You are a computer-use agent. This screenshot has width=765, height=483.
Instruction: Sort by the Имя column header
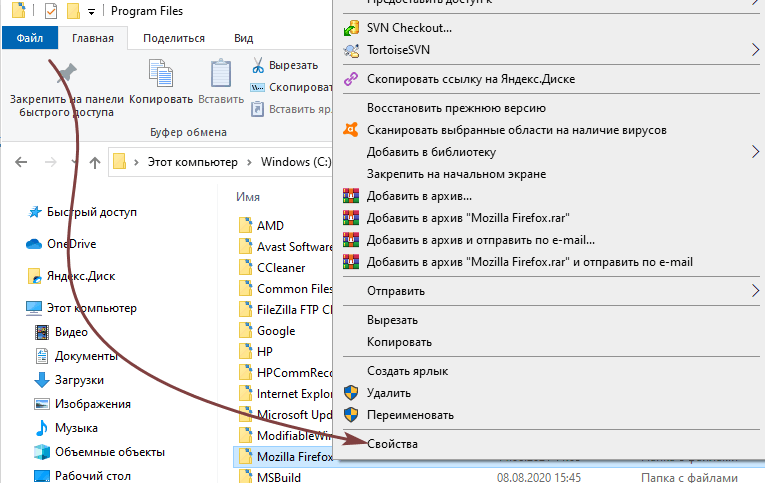point(248,197)
